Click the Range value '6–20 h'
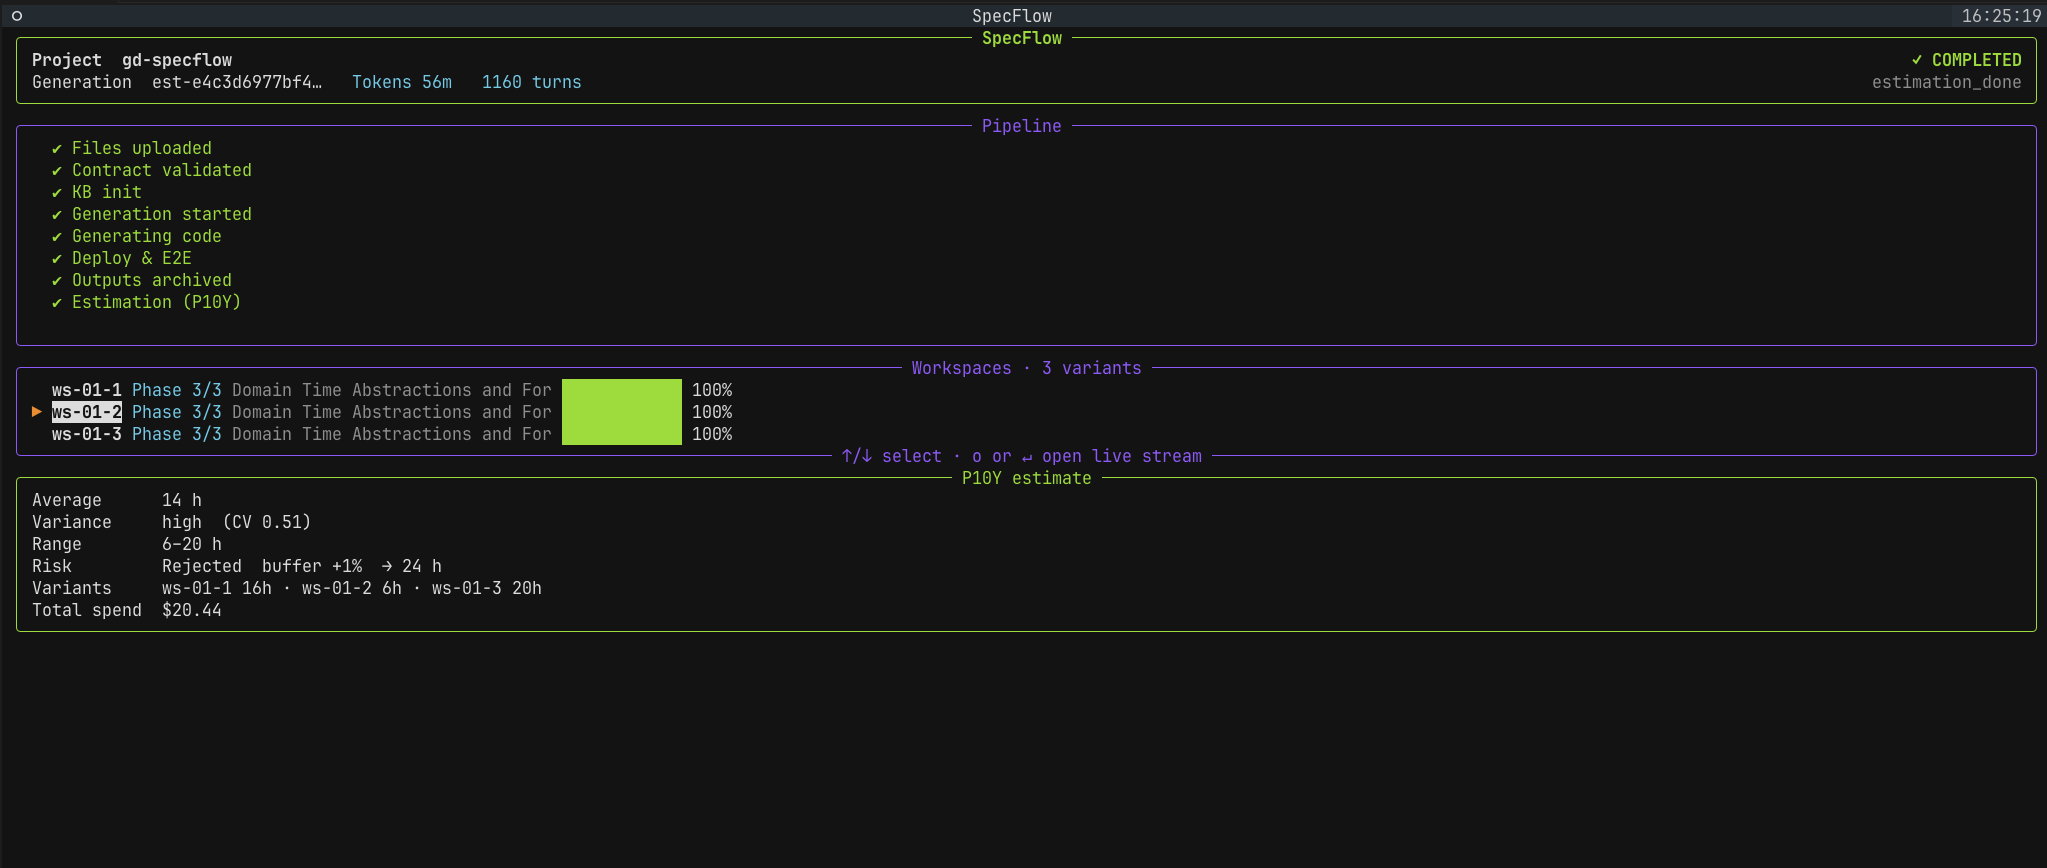The image size is (2047, 868). [x=192, y=544]
